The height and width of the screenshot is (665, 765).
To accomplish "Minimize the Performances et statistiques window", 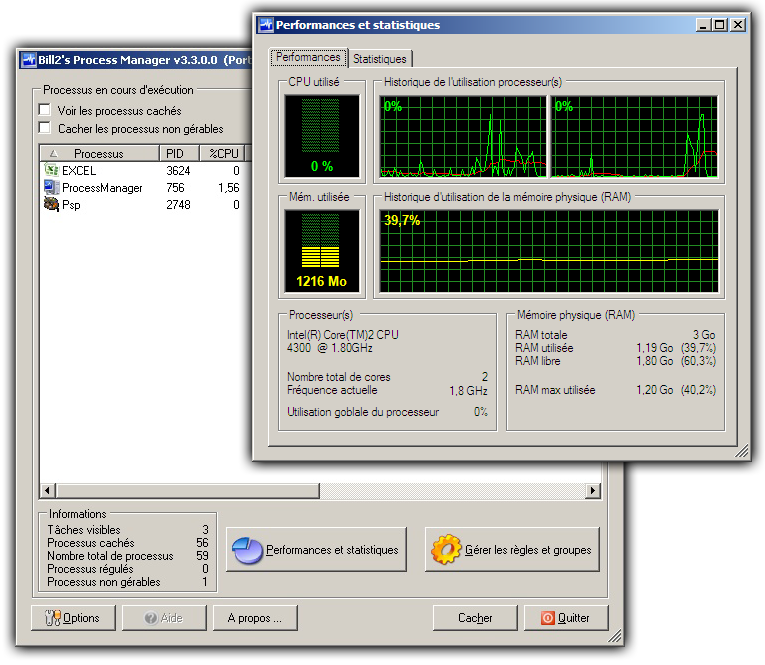I will click(703, 25).
